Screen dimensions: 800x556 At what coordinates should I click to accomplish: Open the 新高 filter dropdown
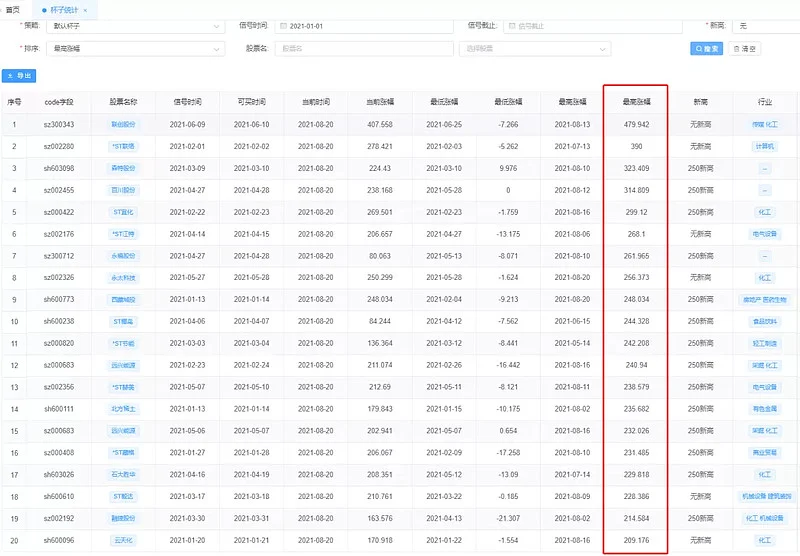pos(766,26)
